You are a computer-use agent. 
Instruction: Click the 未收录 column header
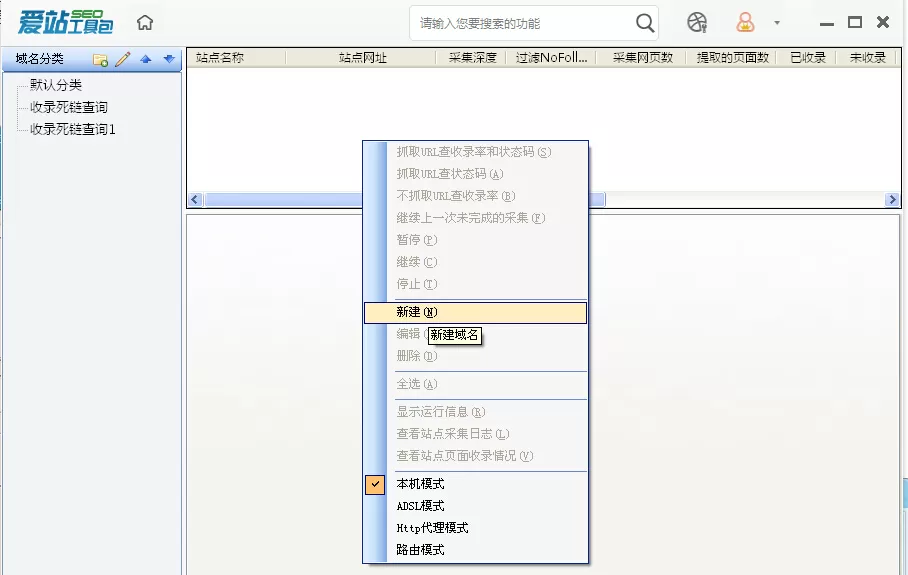click(867, 58)
